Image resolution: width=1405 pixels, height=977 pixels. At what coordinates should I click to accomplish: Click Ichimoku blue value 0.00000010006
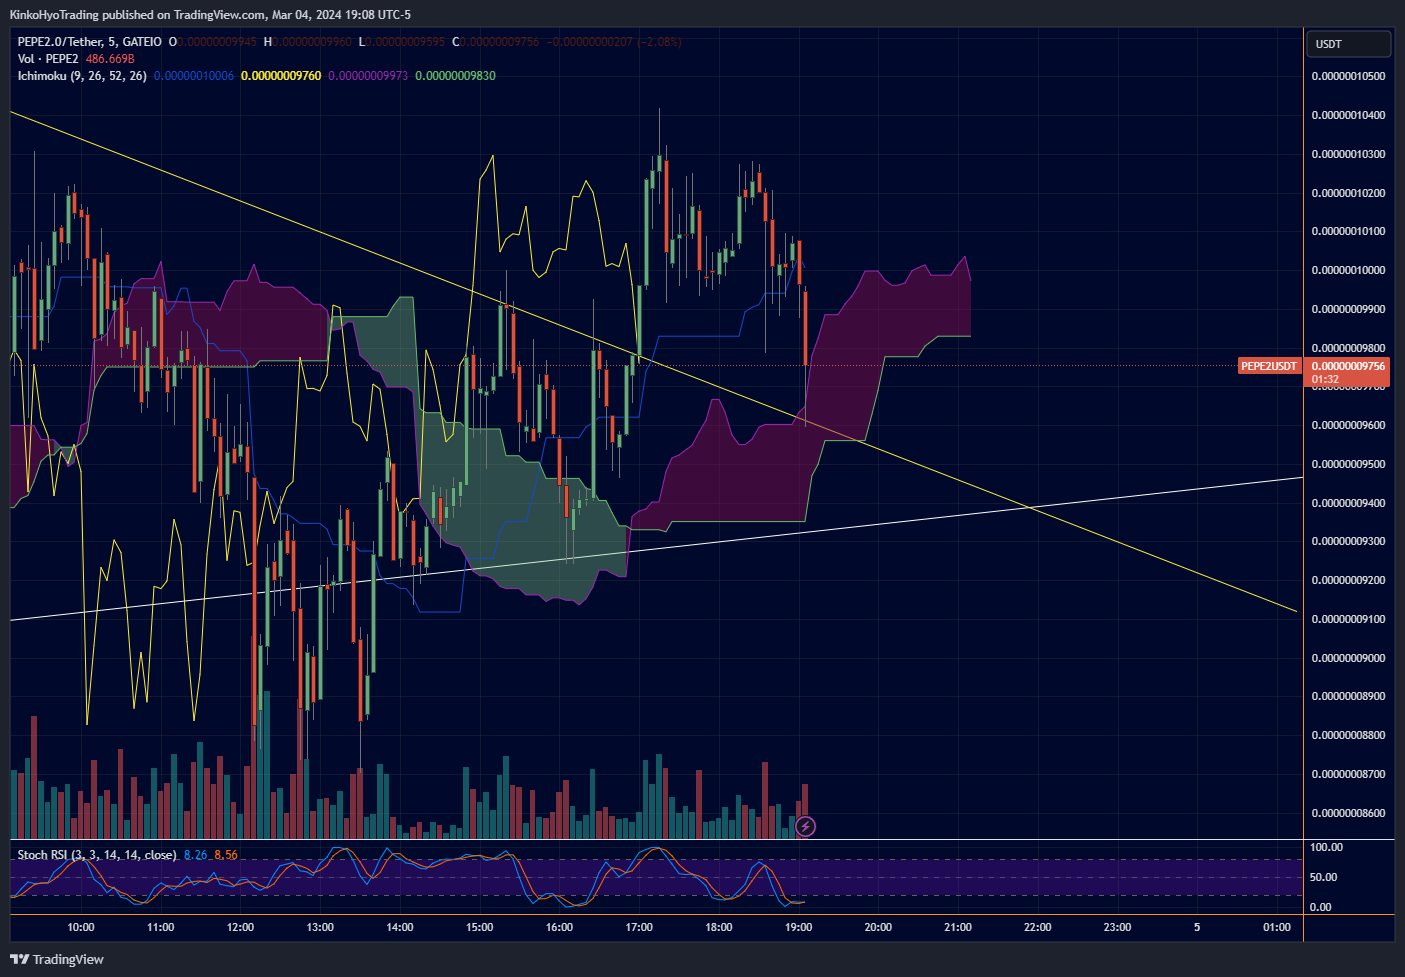pyautogui.click(x=194, y=76)
